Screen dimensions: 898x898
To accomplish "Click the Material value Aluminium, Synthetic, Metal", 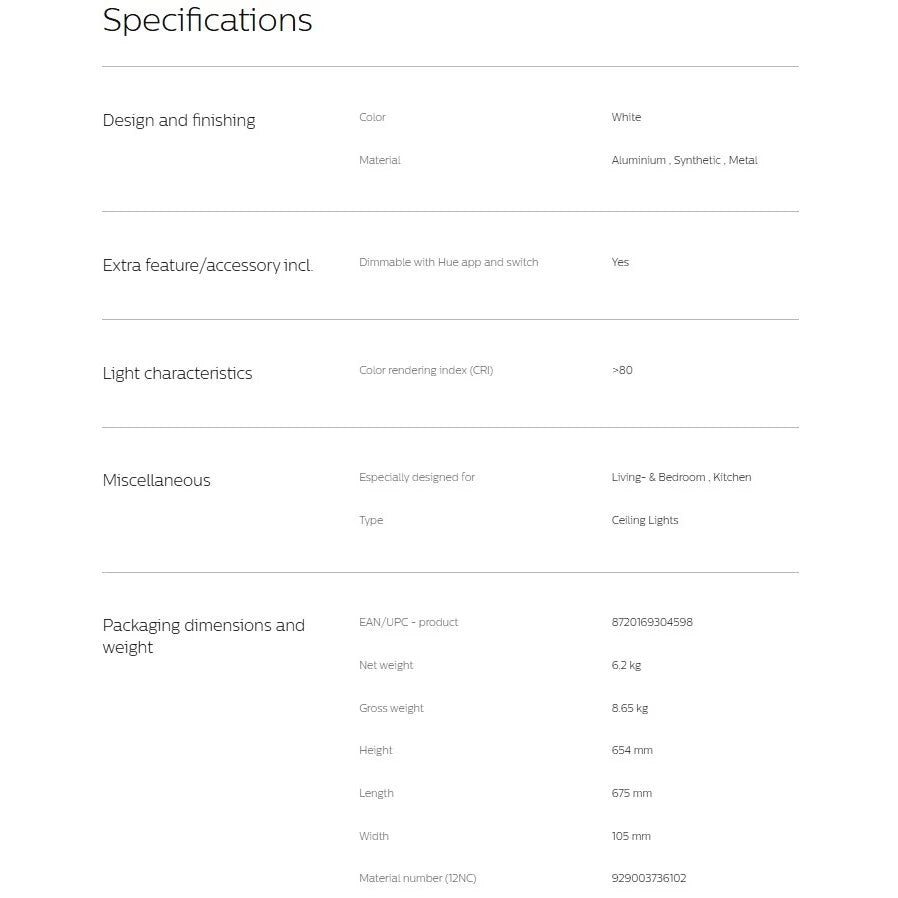I will tap(684, 160).
